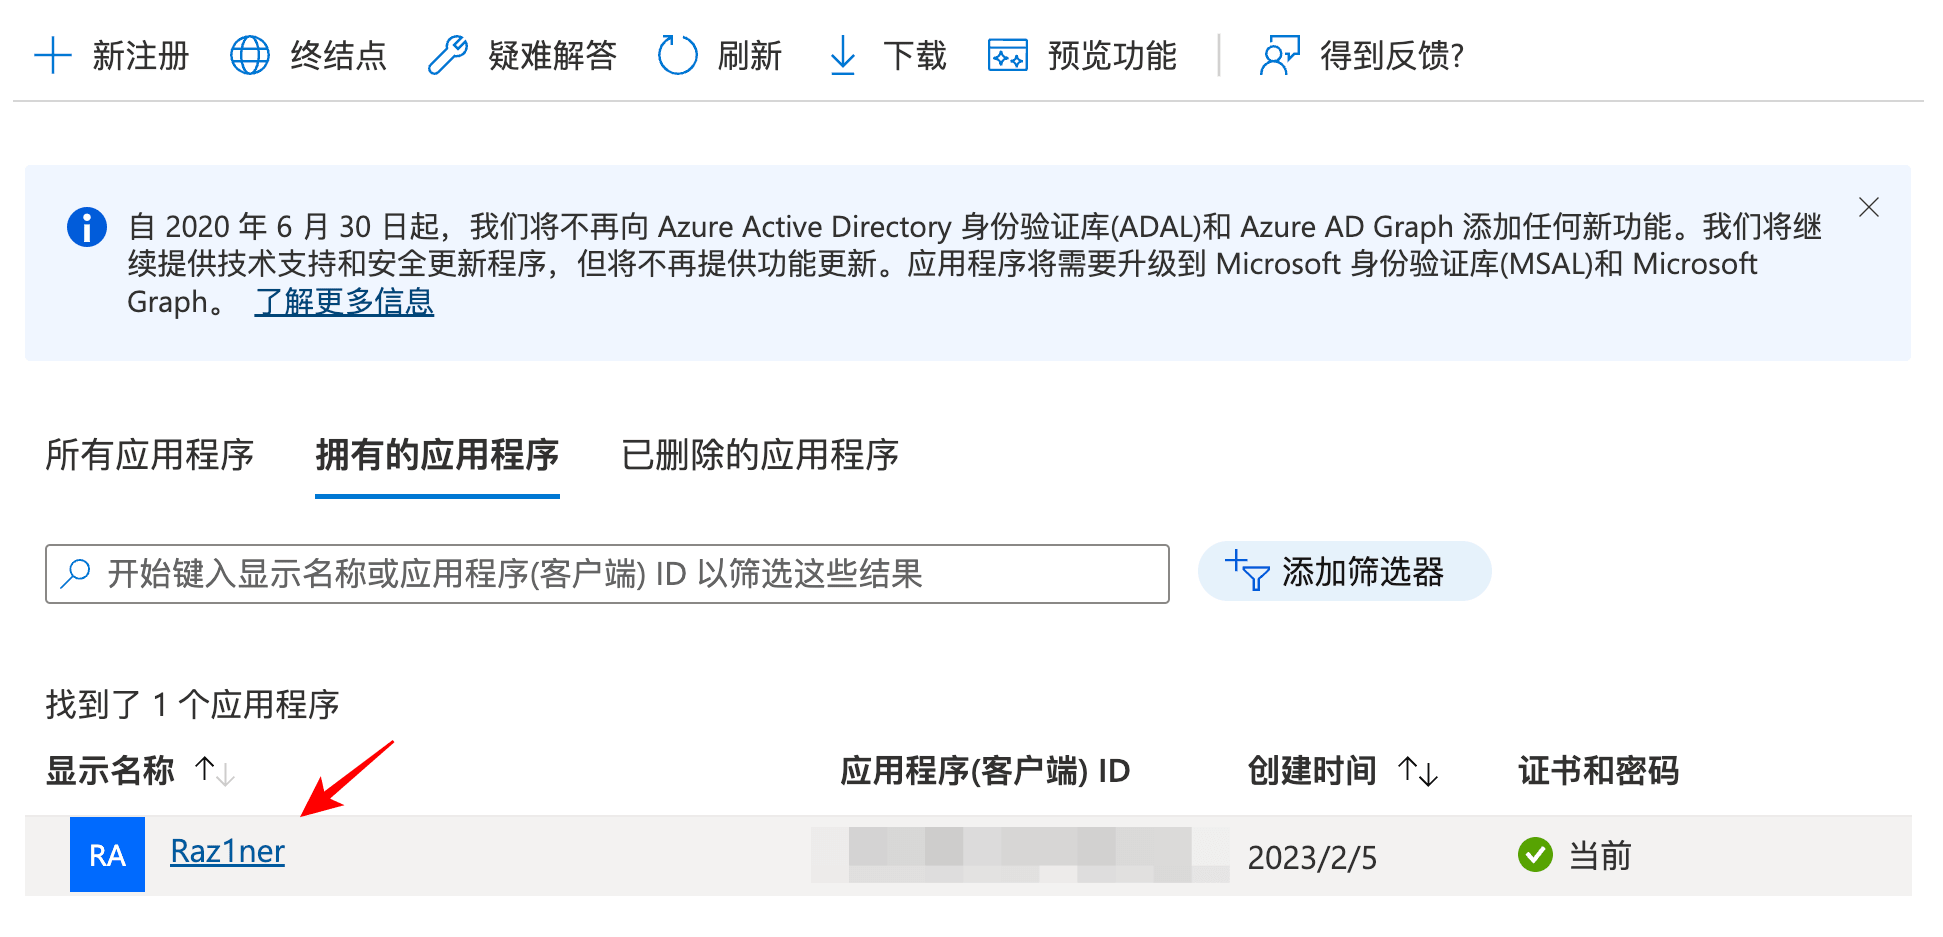The width and height of the screenshot is (1943, 937).
Task: Click the globe icon for 终结点
Action: [250, 55]
